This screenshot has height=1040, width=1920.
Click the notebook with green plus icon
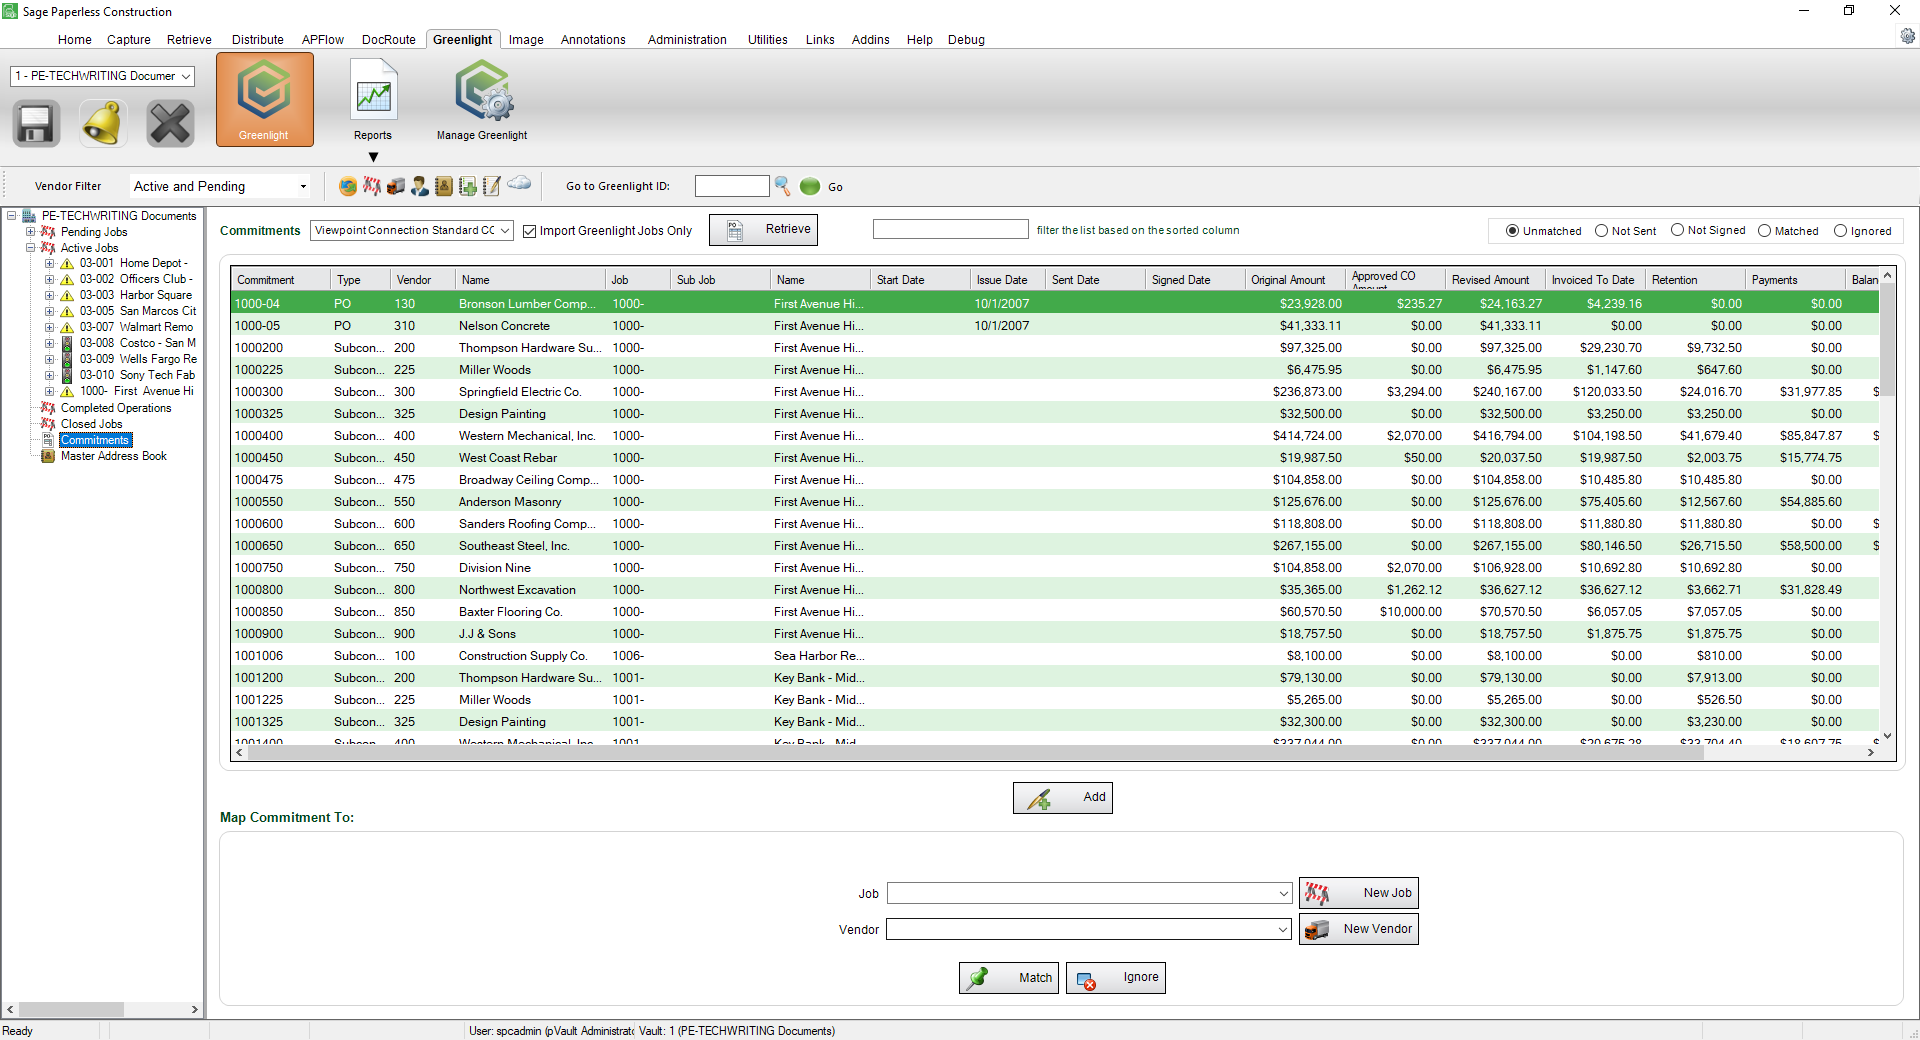tap(468, 186)
